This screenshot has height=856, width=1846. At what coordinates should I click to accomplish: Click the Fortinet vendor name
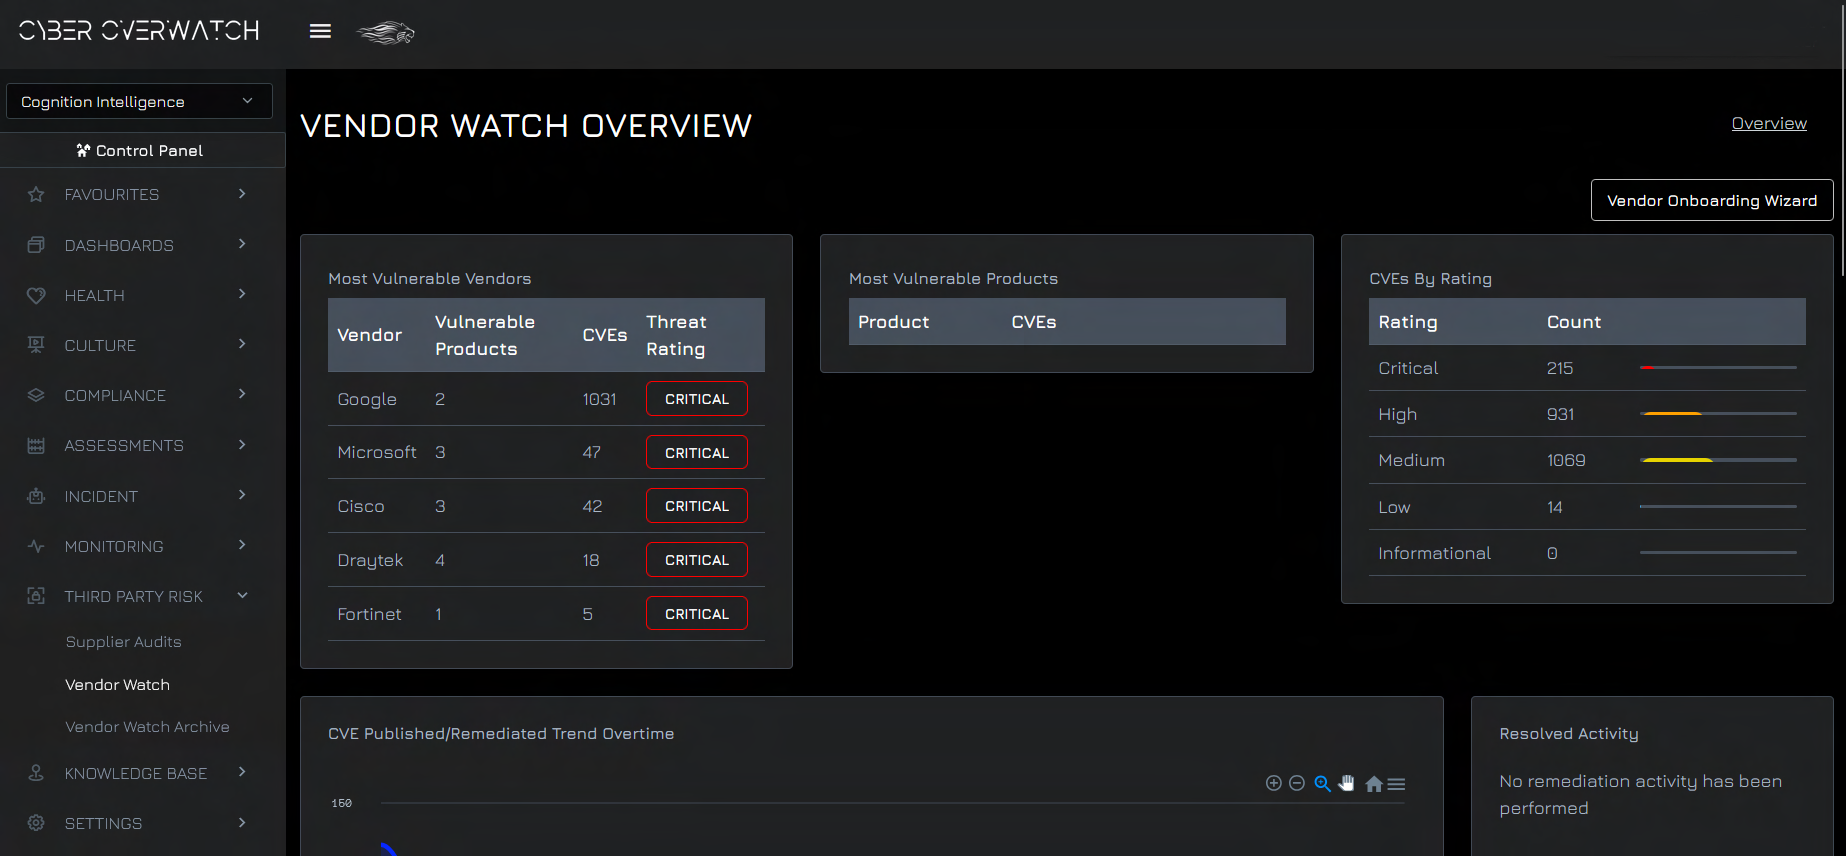[x=369, y=614]
